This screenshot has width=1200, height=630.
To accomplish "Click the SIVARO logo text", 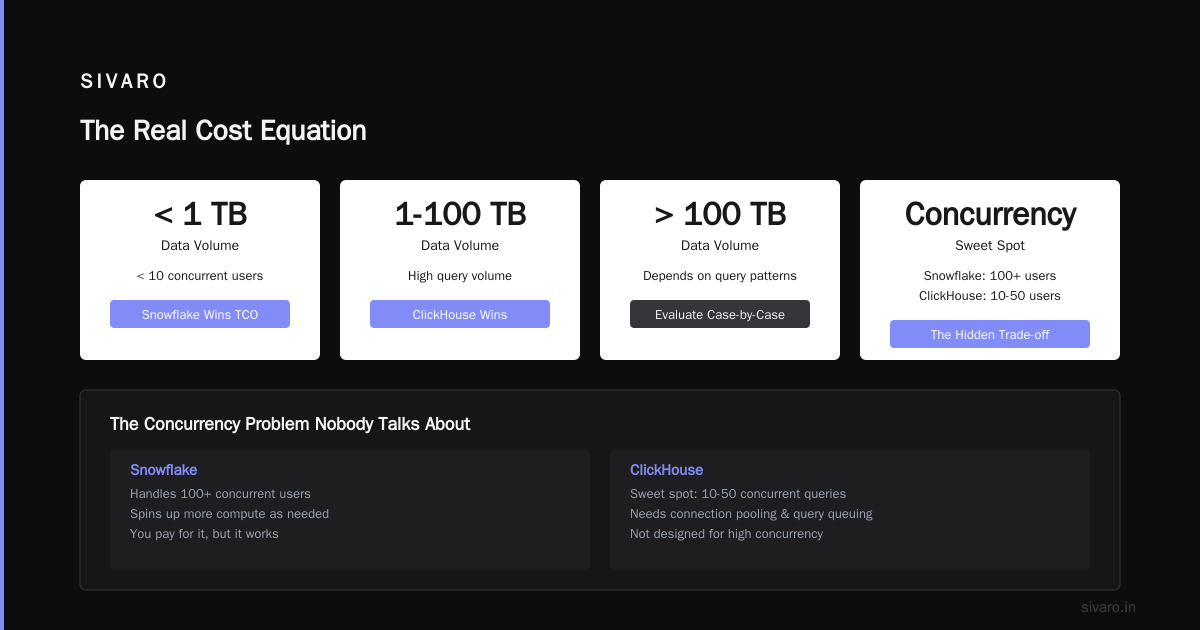I will point(124,82).
